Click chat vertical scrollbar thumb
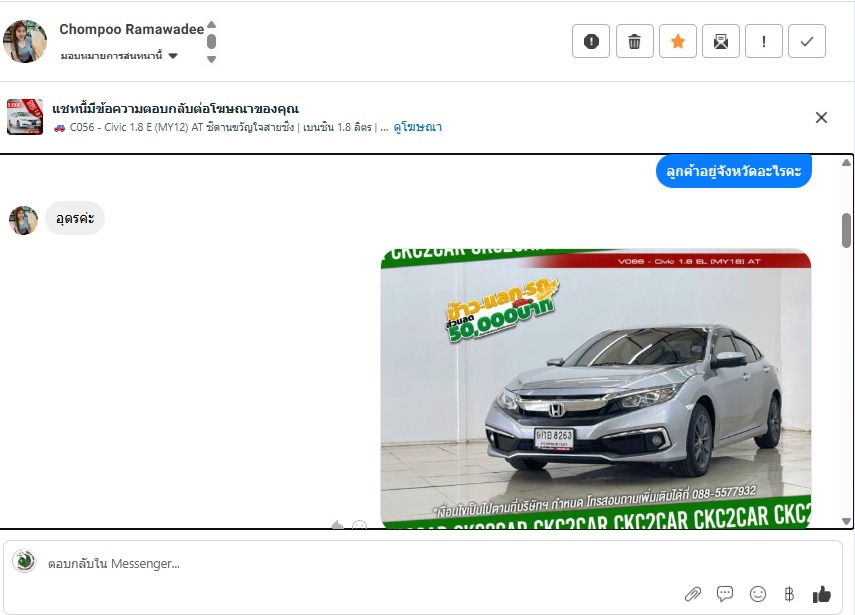 pos(846,230)
